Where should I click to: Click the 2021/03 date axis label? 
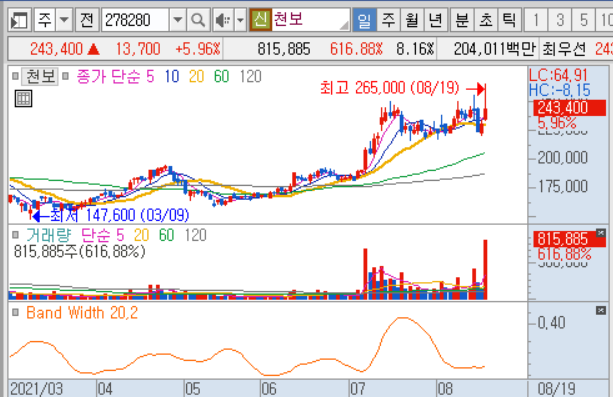(36, 389)
